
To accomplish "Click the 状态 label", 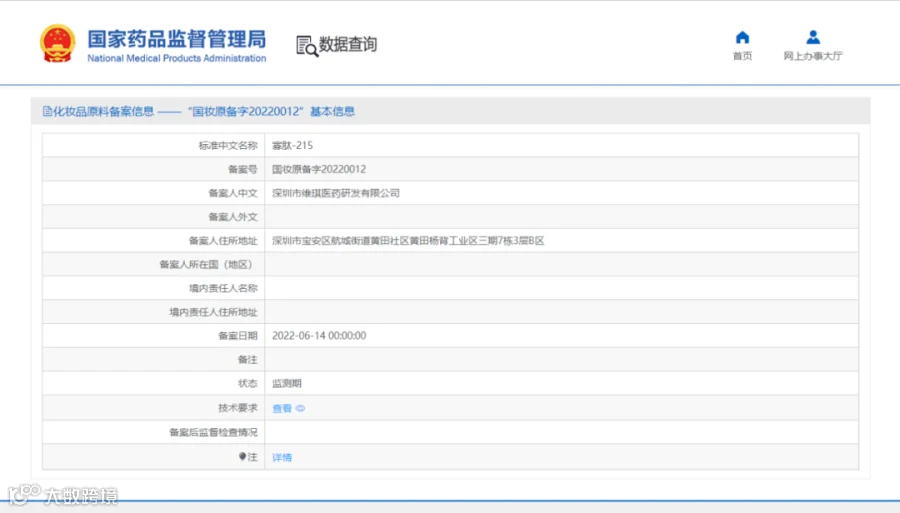I will click(247, 383).
